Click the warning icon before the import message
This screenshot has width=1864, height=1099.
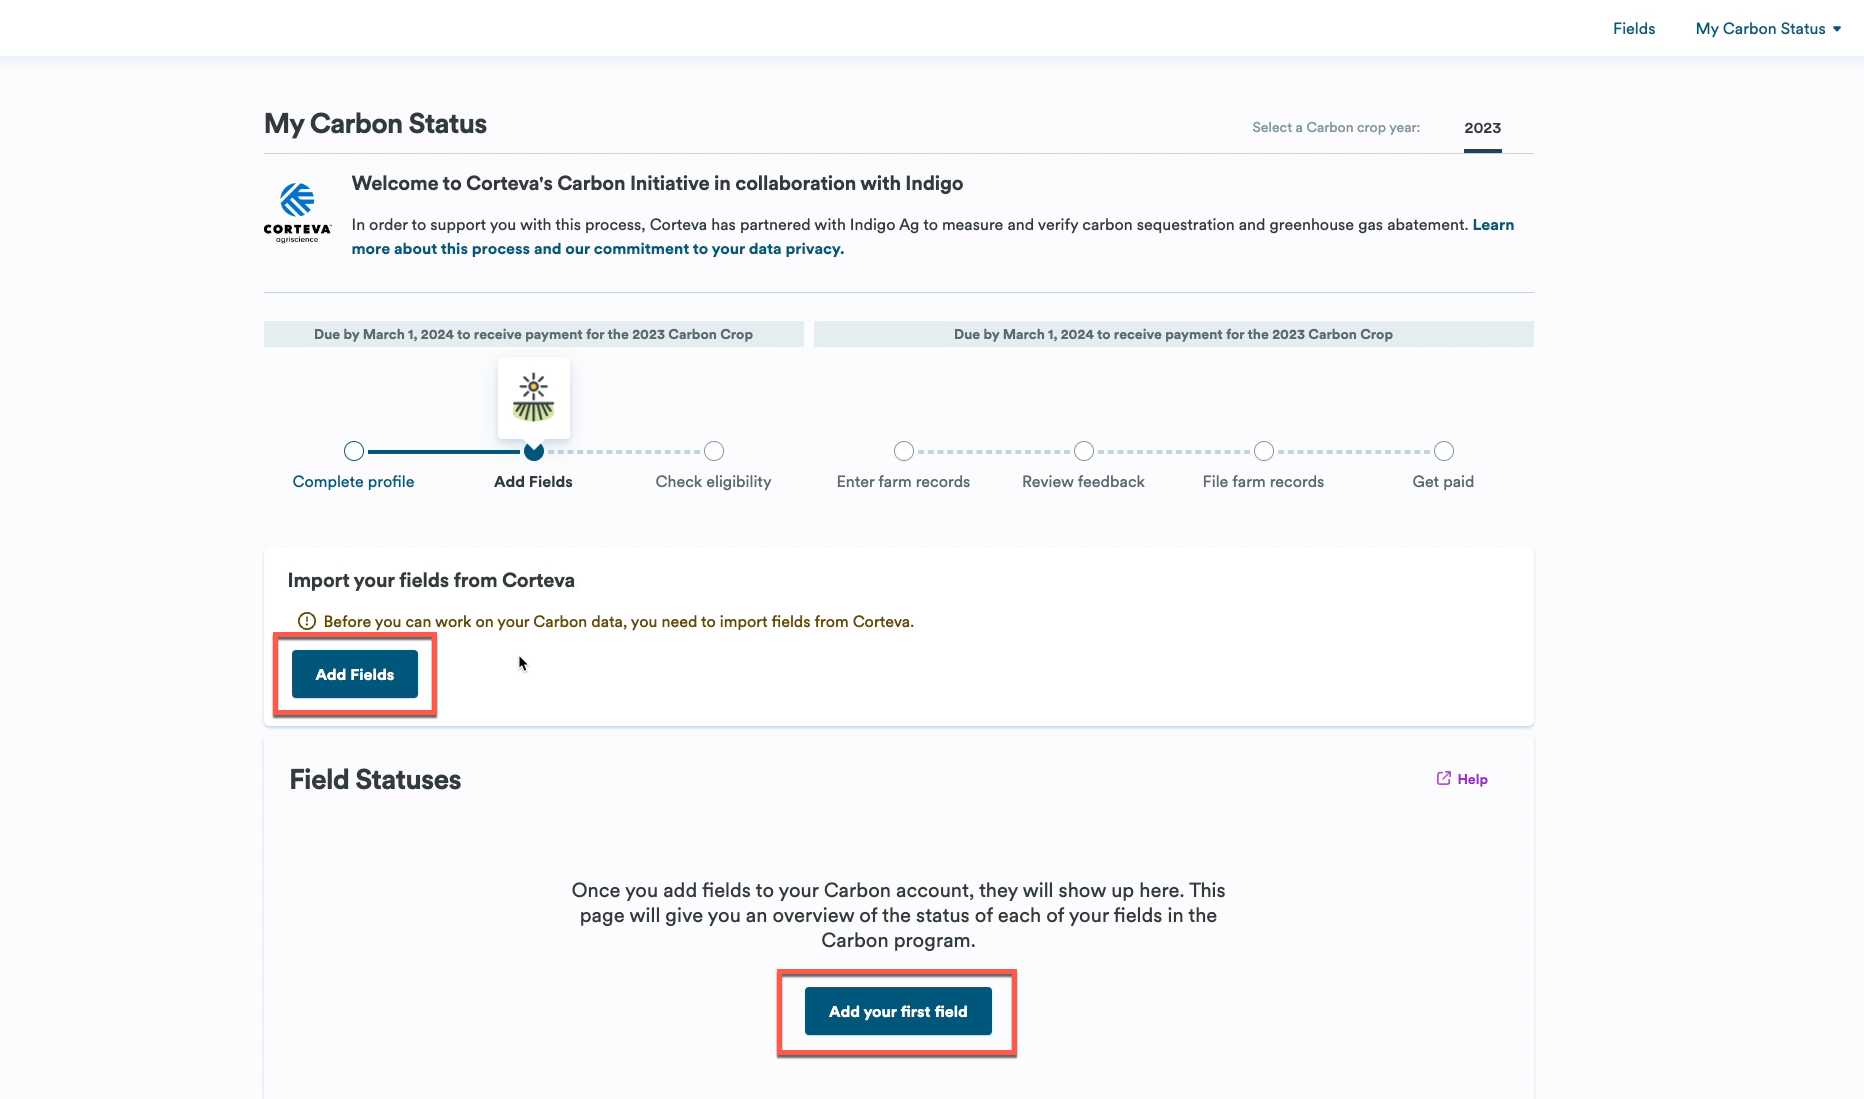[306, 621]
